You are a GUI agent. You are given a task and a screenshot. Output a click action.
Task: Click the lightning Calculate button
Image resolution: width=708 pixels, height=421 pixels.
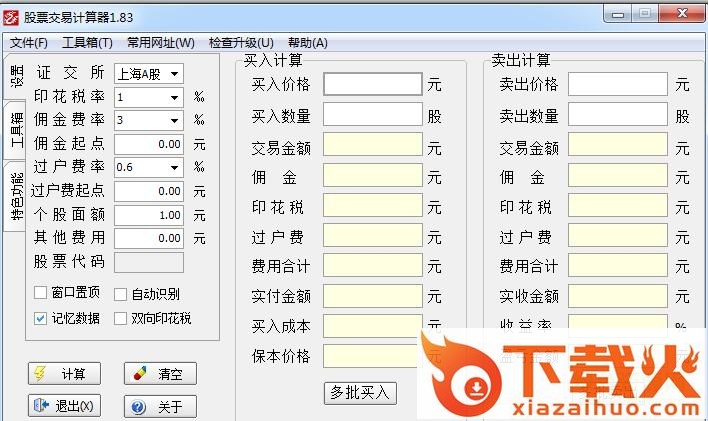coord(64,374)
